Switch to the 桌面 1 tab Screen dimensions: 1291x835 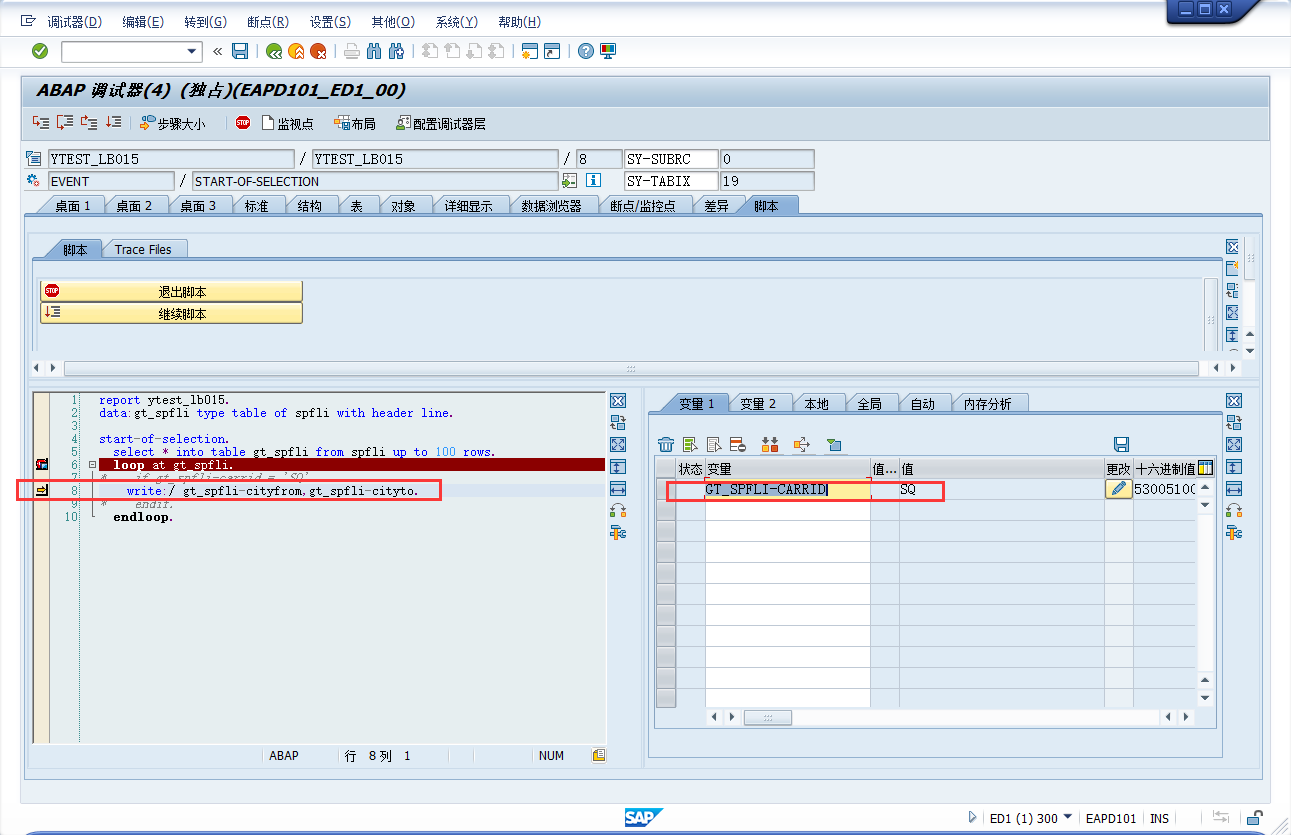[x=73, y=206]
